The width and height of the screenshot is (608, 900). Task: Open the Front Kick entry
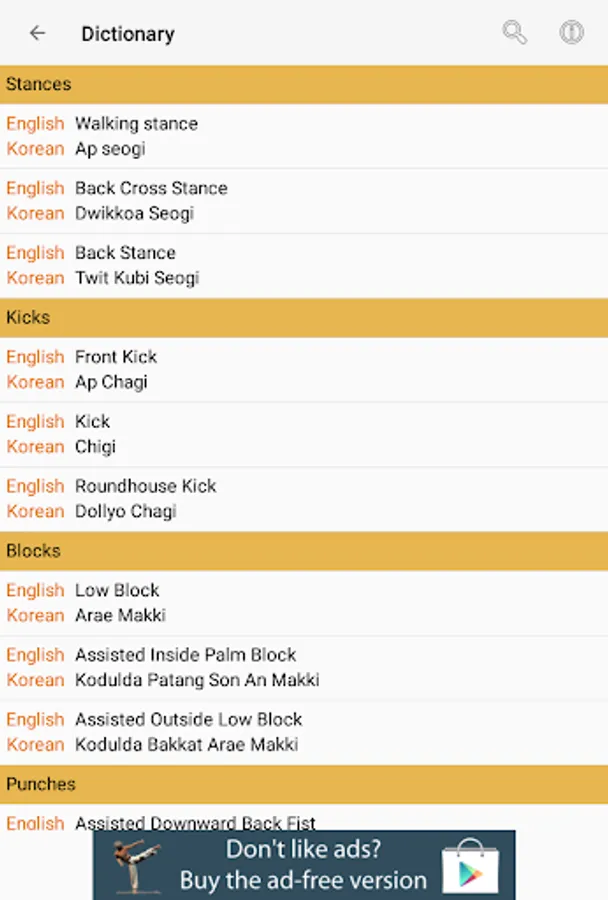click(x=304, y=370)
